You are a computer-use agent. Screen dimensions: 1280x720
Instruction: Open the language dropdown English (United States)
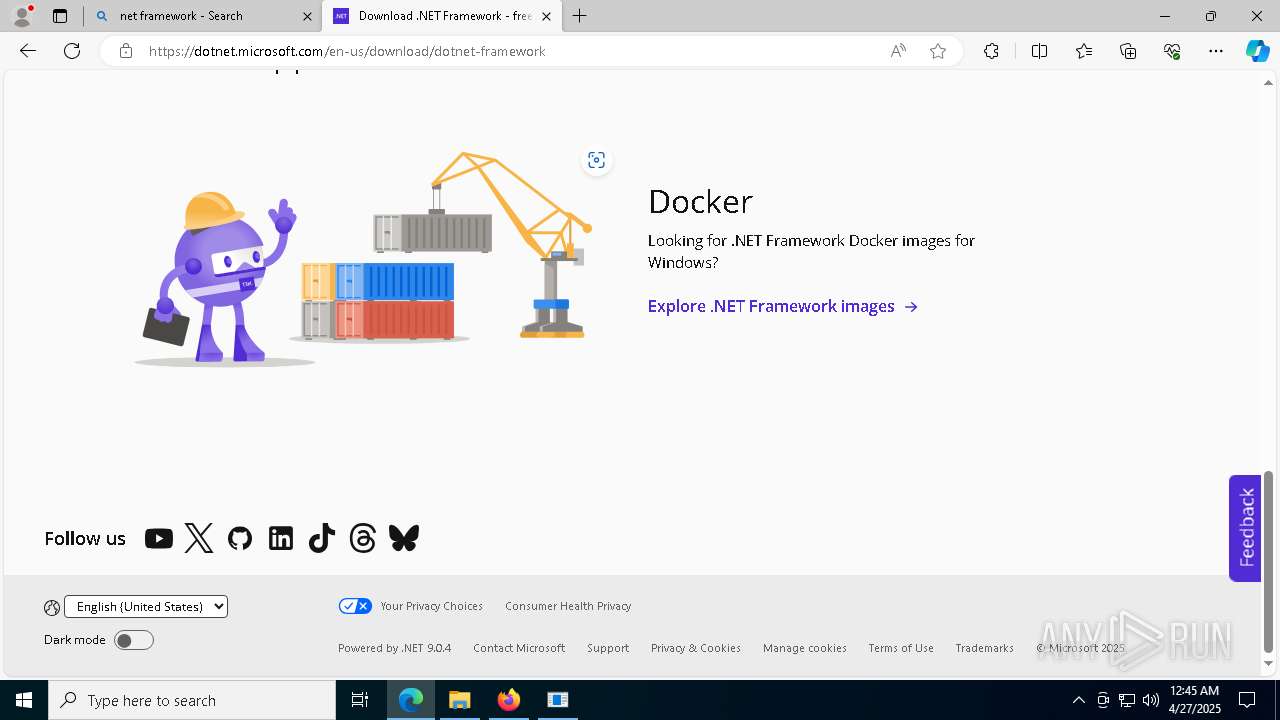point(146,606)
